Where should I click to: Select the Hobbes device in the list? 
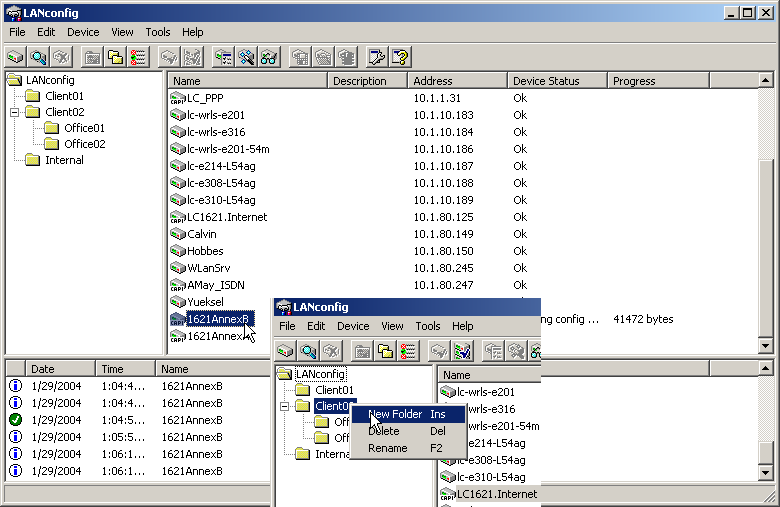pyautogui.click(x=205, y=251)
